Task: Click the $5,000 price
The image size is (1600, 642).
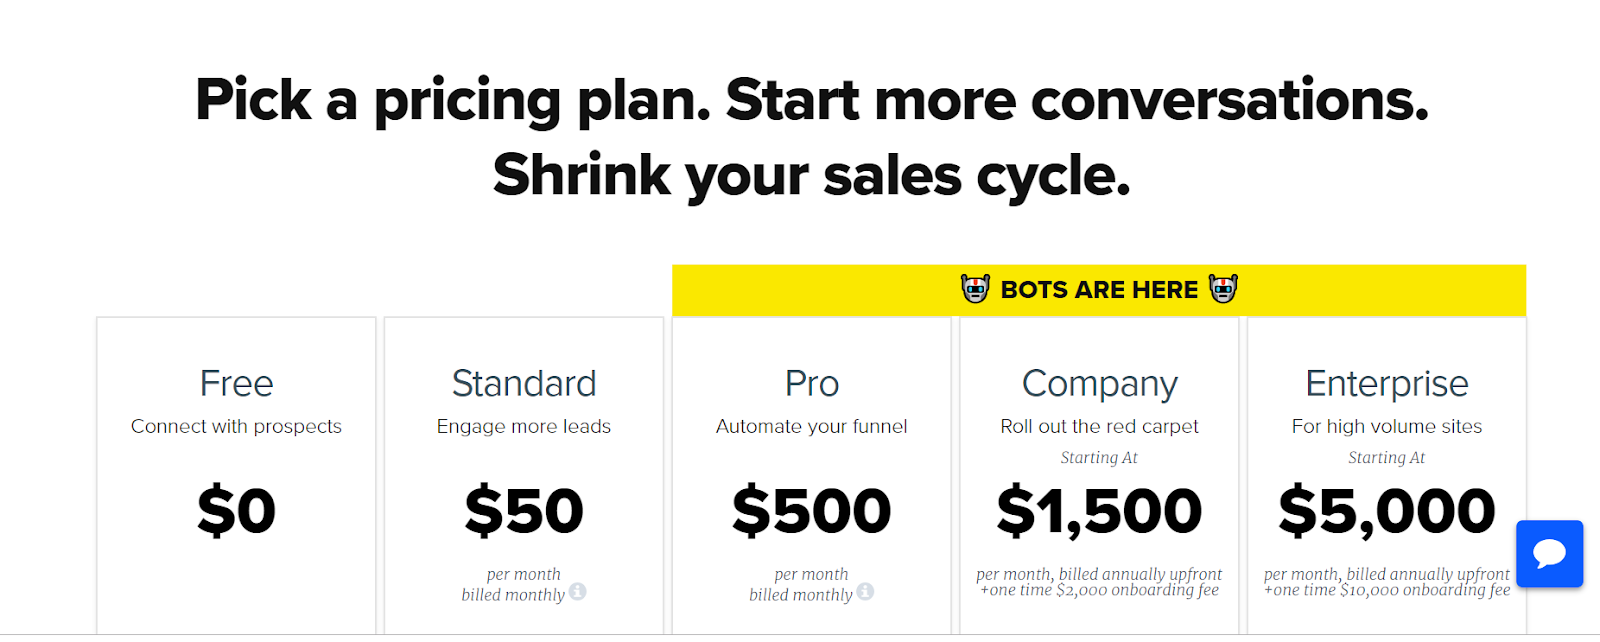Action: 1387,511
